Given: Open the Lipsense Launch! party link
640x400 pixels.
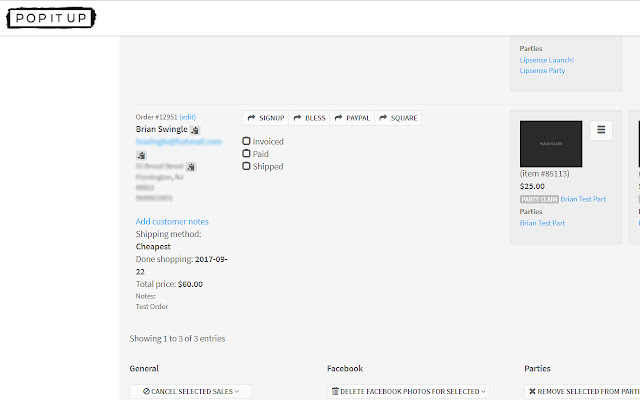Looking at the screenshot, I should click(547, 60).
